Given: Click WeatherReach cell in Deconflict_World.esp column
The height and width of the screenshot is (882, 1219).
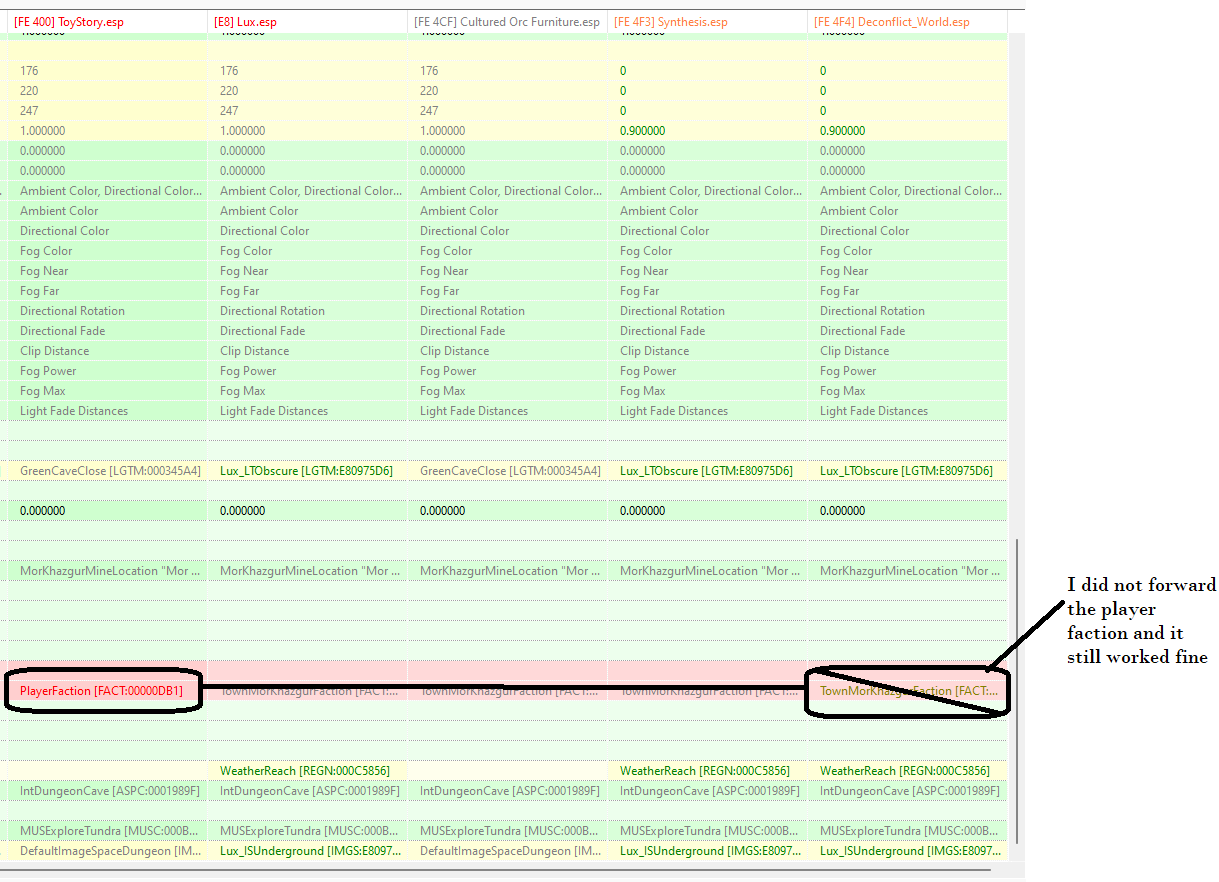Looking at the screenshot, I should [x=907, y=771].
